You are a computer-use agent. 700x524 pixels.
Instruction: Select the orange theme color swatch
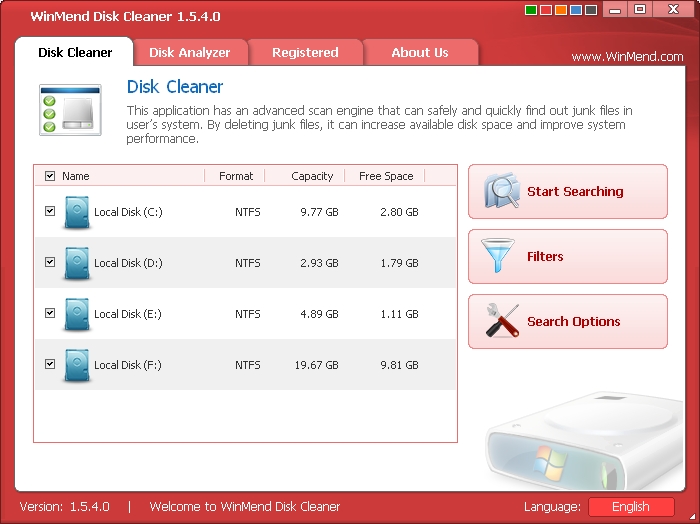pos(561,10)
